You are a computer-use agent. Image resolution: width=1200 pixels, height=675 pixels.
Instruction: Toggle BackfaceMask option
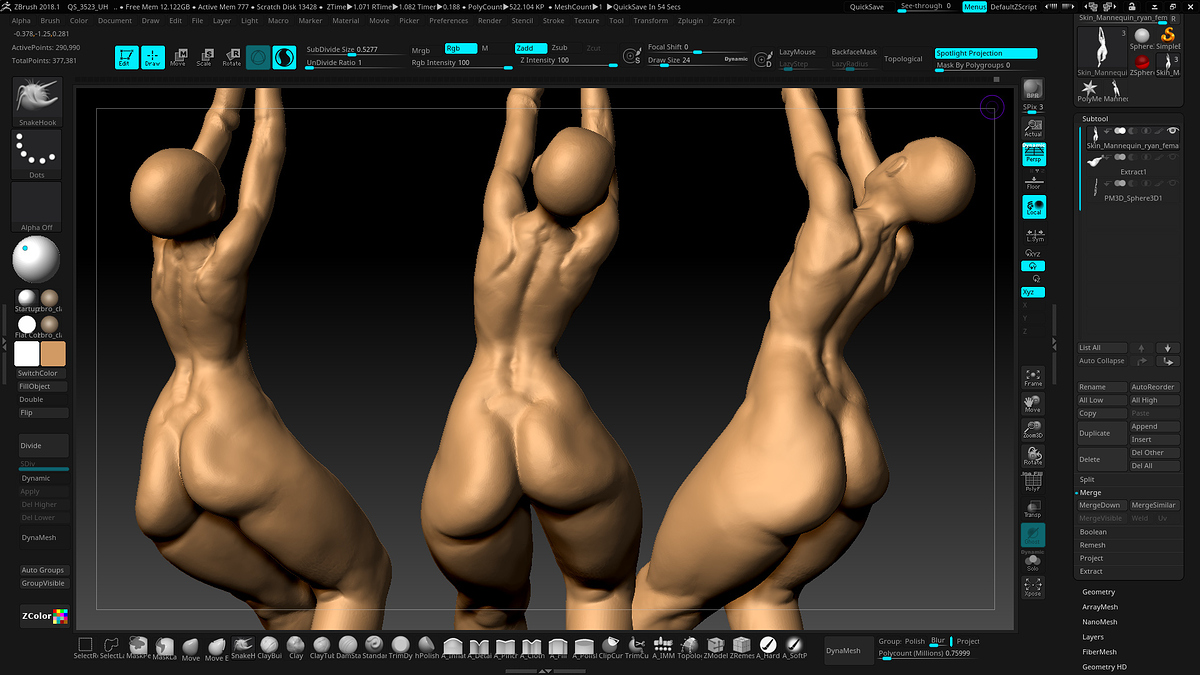pyautogui.click(x=854, y=52)
